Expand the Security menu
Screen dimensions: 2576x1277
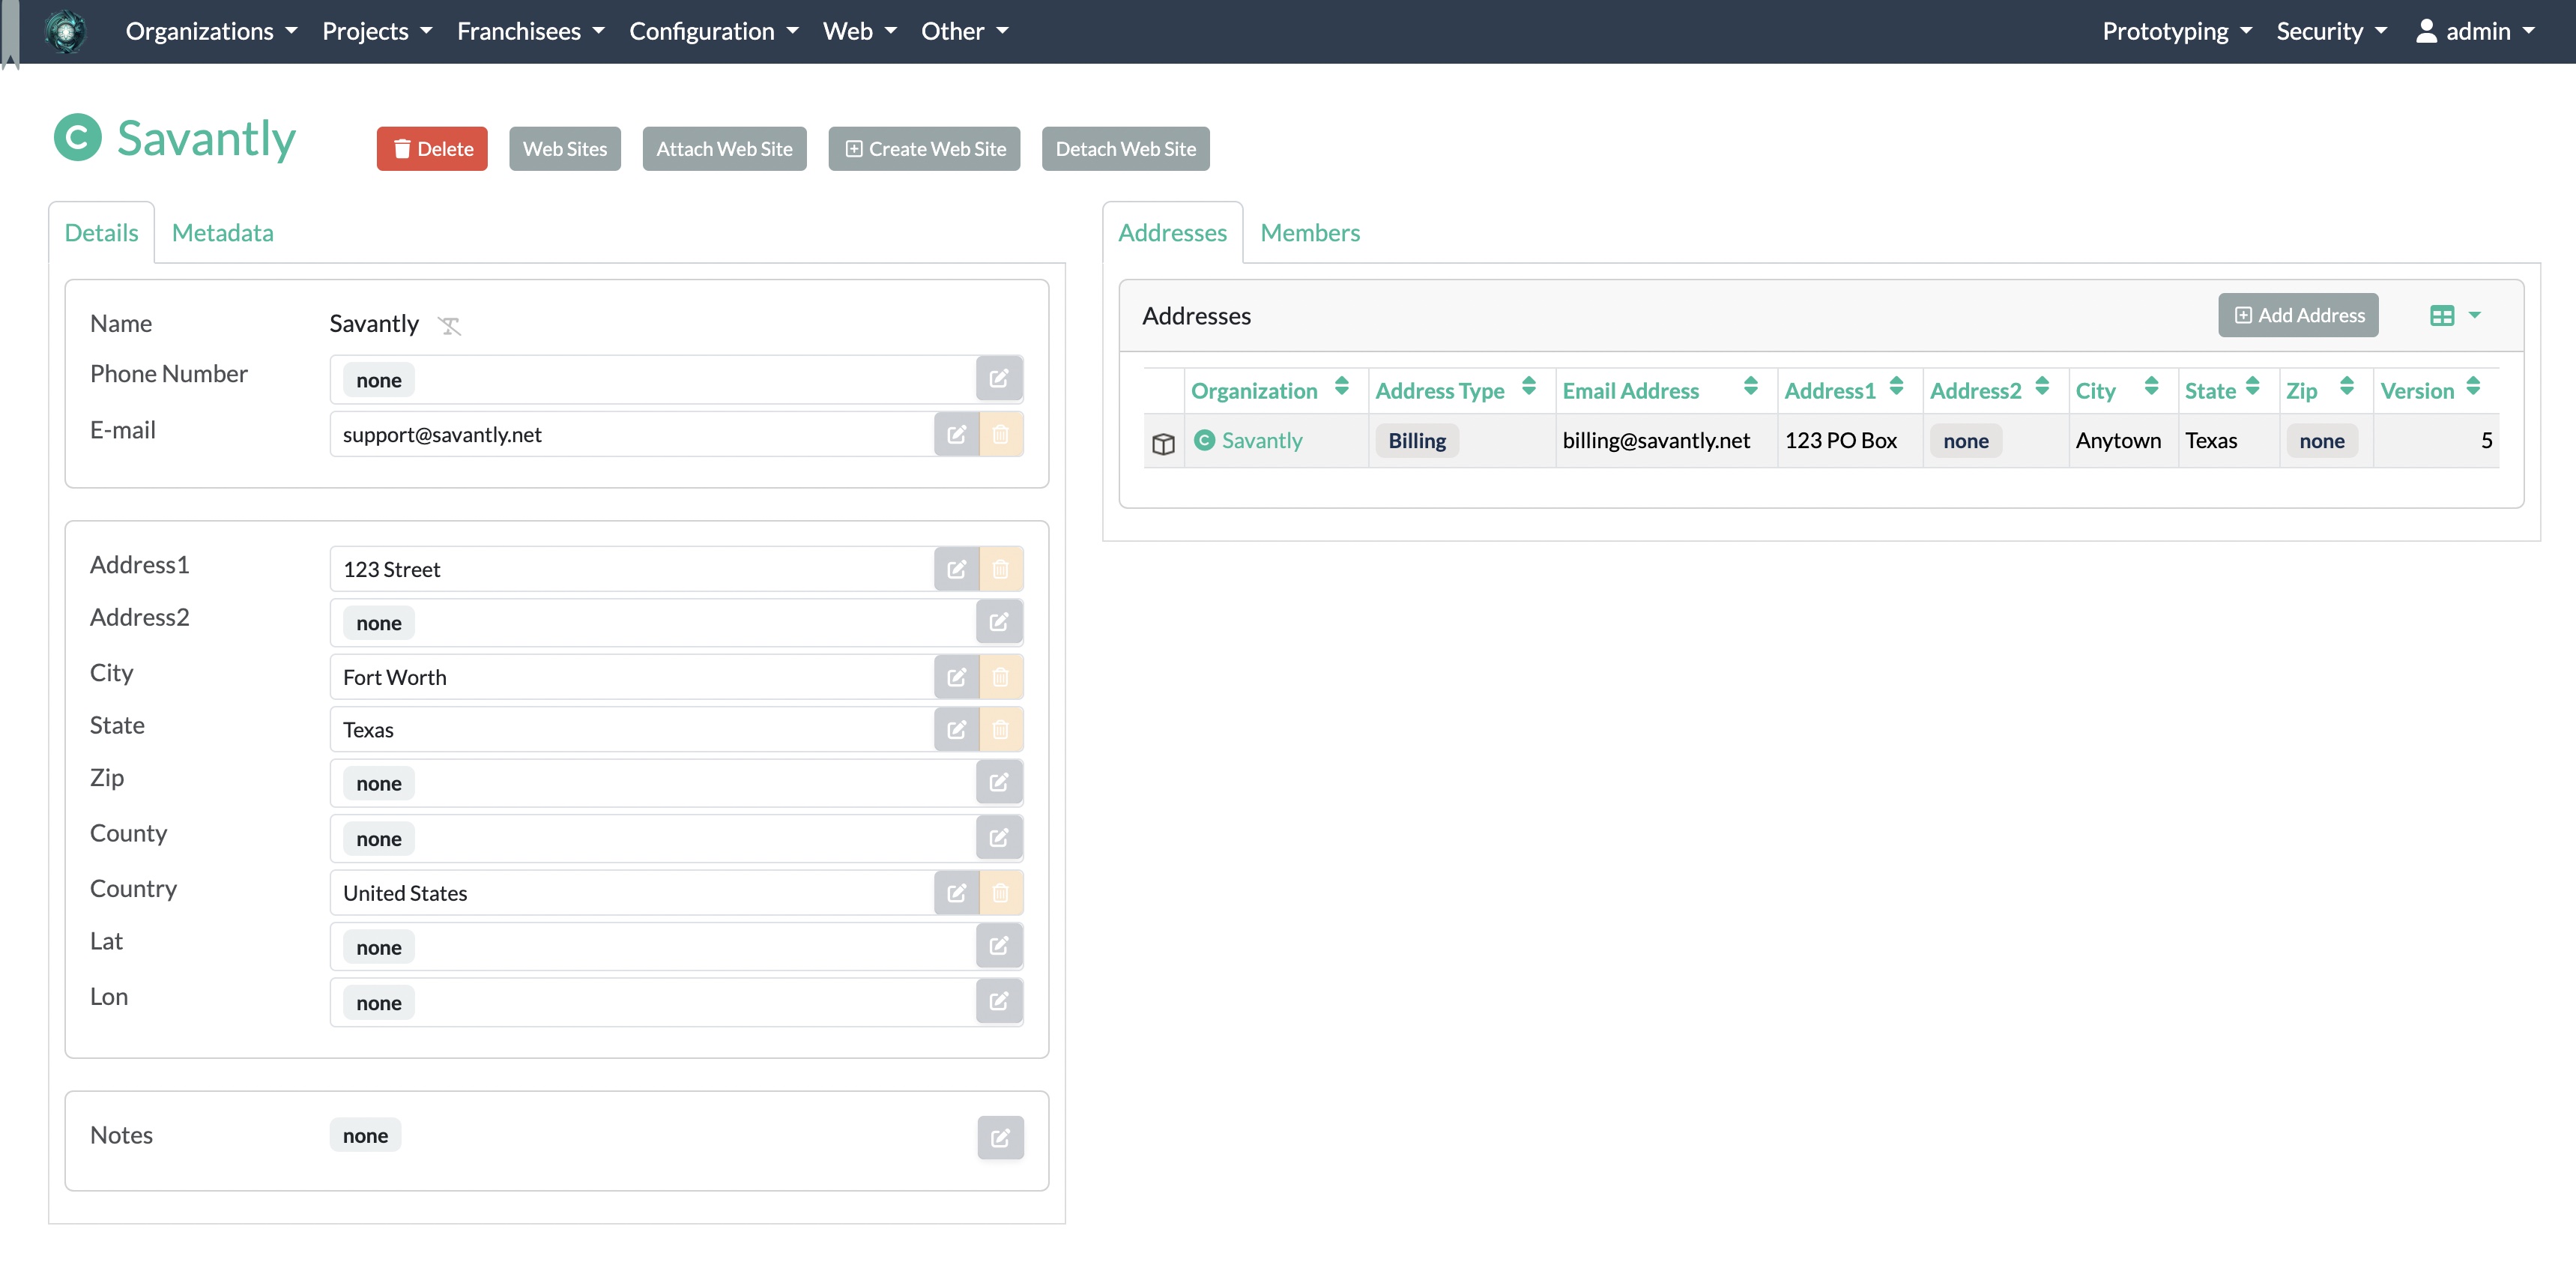tap(2332, 31)
